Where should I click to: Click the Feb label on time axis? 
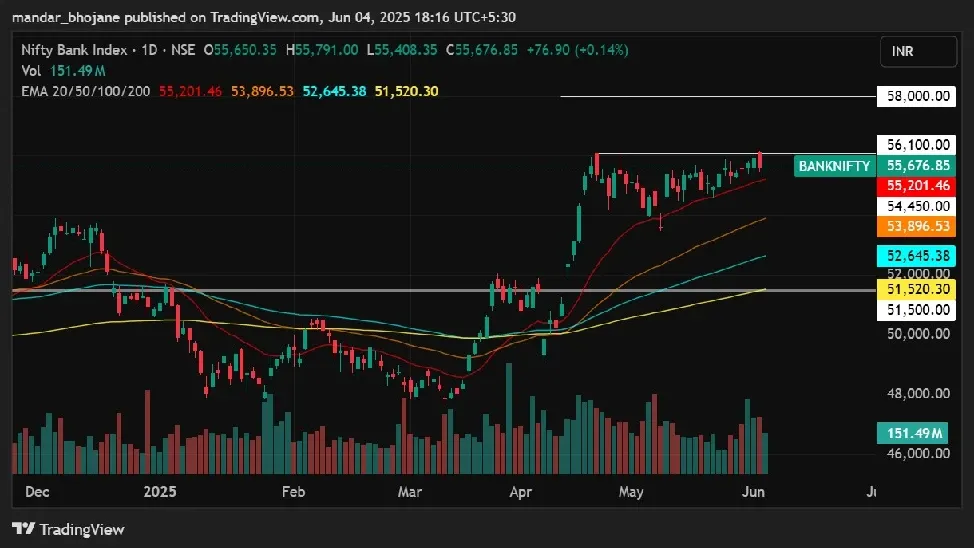293,492
